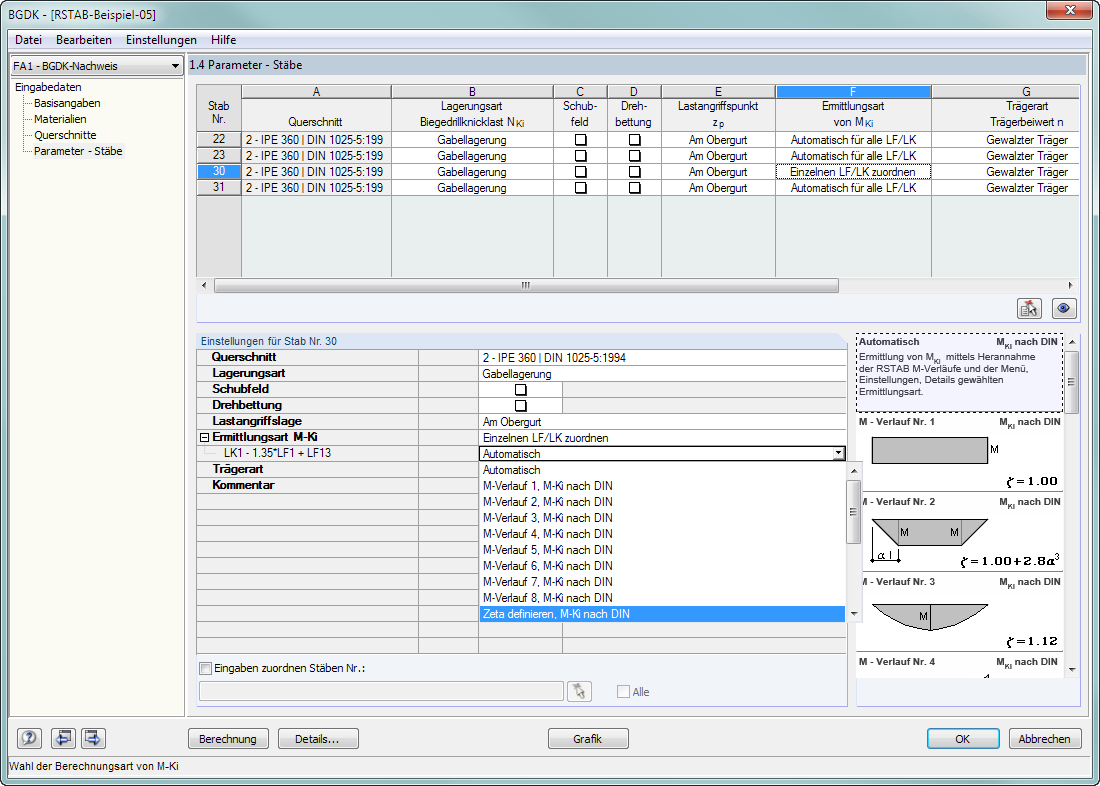Open the Hilfe menu
Viewport: 1100px width, 786px height.
click(223, 40)
